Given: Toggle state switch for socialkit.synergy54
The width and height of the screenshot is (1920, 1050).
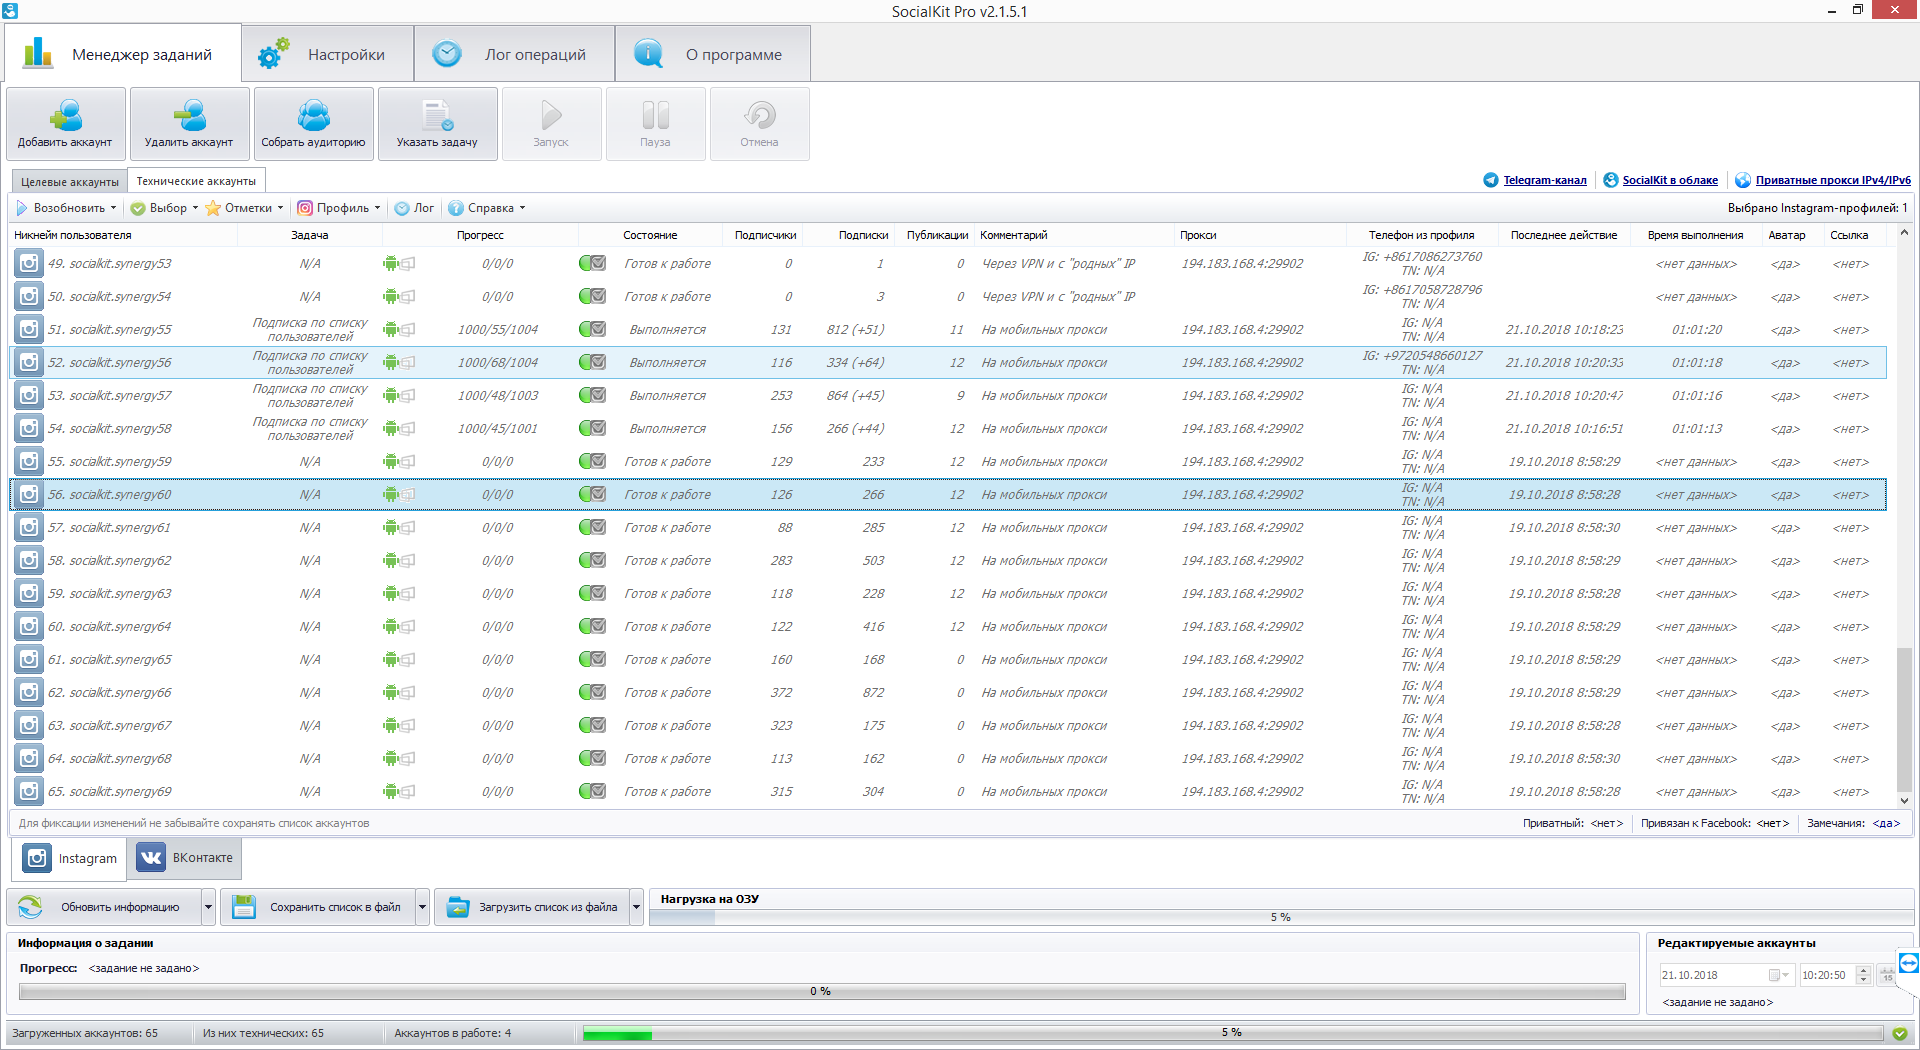Looking at the screenshot, I should pyautogui.click(x=592, y=296).
